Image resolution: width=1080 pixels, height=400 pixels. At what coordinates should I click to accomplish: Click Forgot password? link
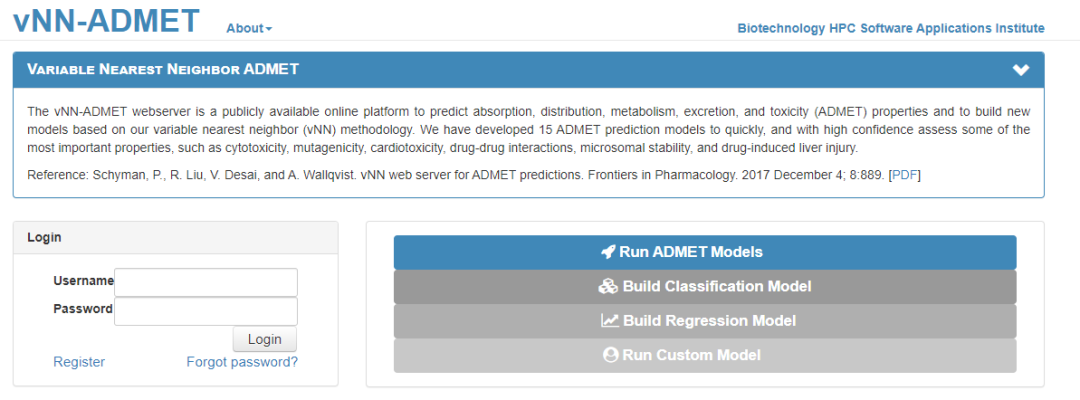click(x=242, y=362)
